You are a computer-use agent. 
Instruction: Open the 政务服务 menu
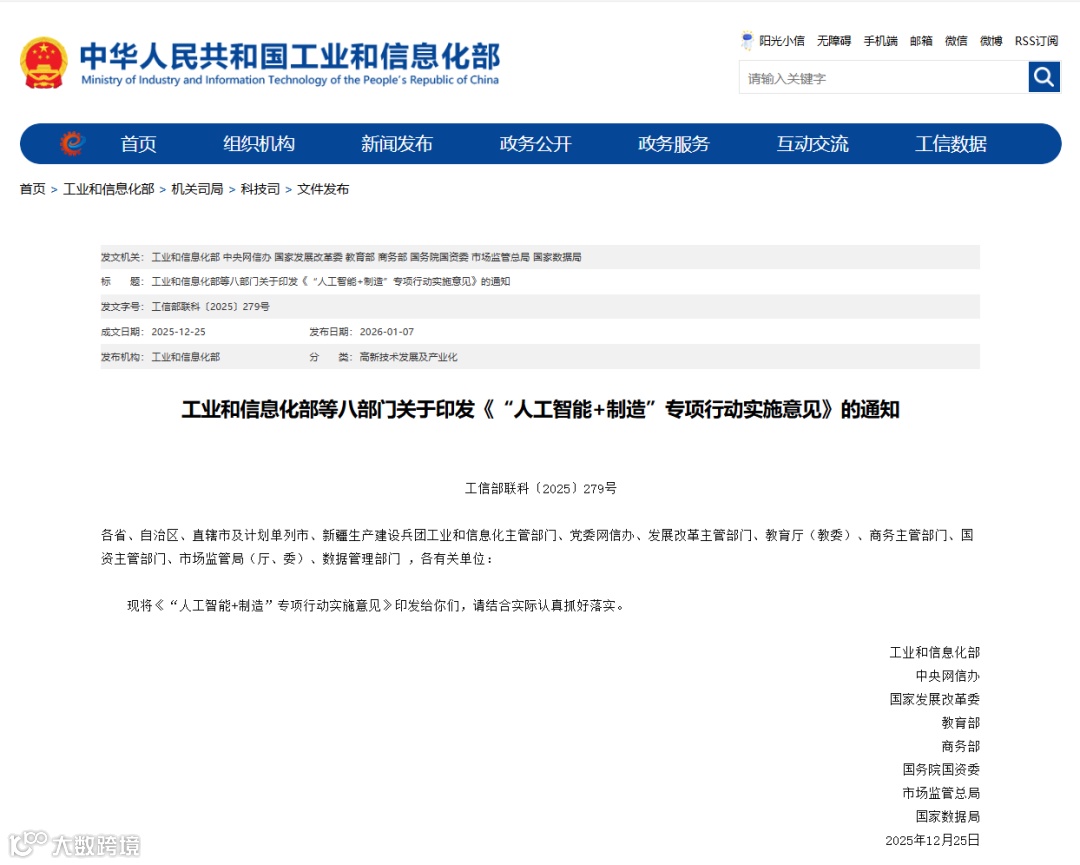674,144
